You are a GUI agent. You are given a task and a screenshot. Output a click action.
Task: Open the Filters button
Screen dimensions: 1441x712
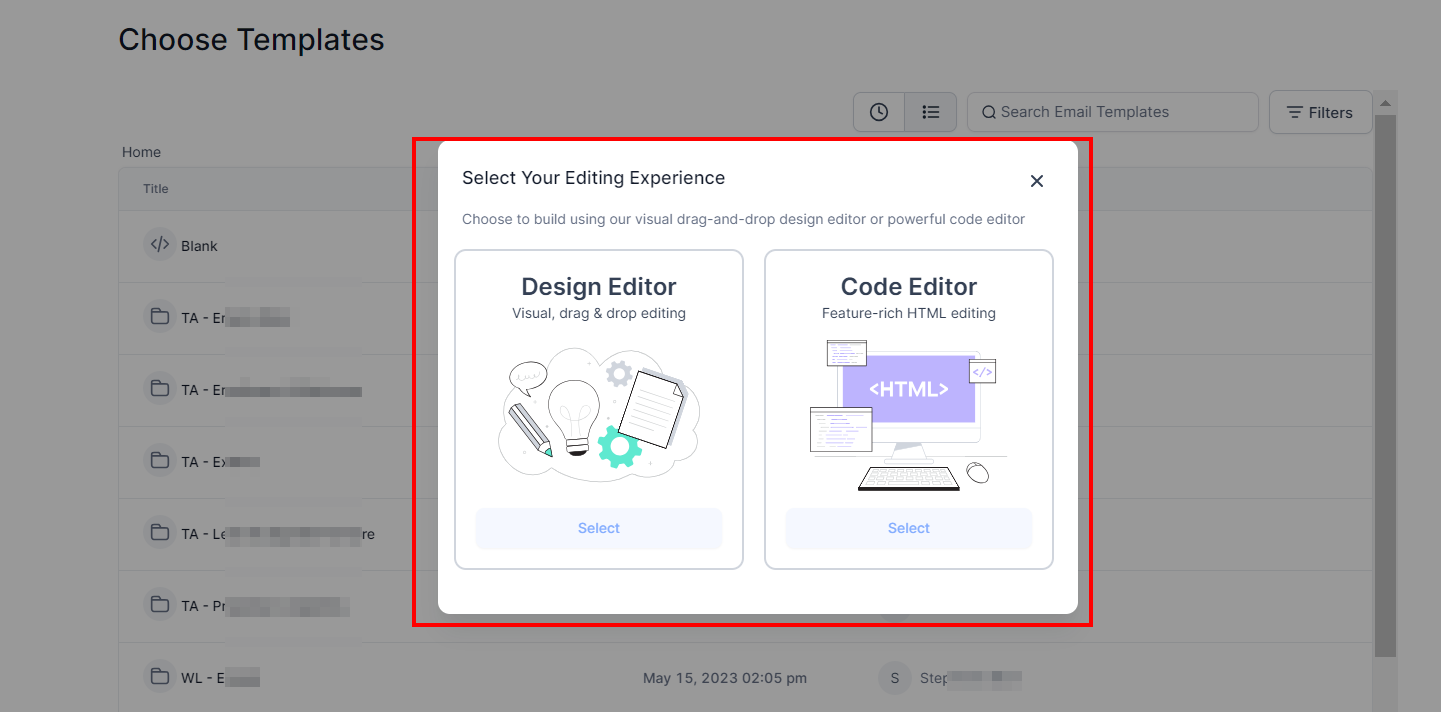pos(1320,112)
